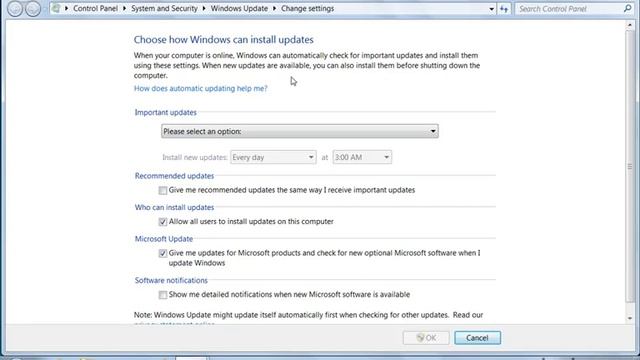Enable 'Give me recommended updates' checkbox
640x360 pixels.
(163, 190)
